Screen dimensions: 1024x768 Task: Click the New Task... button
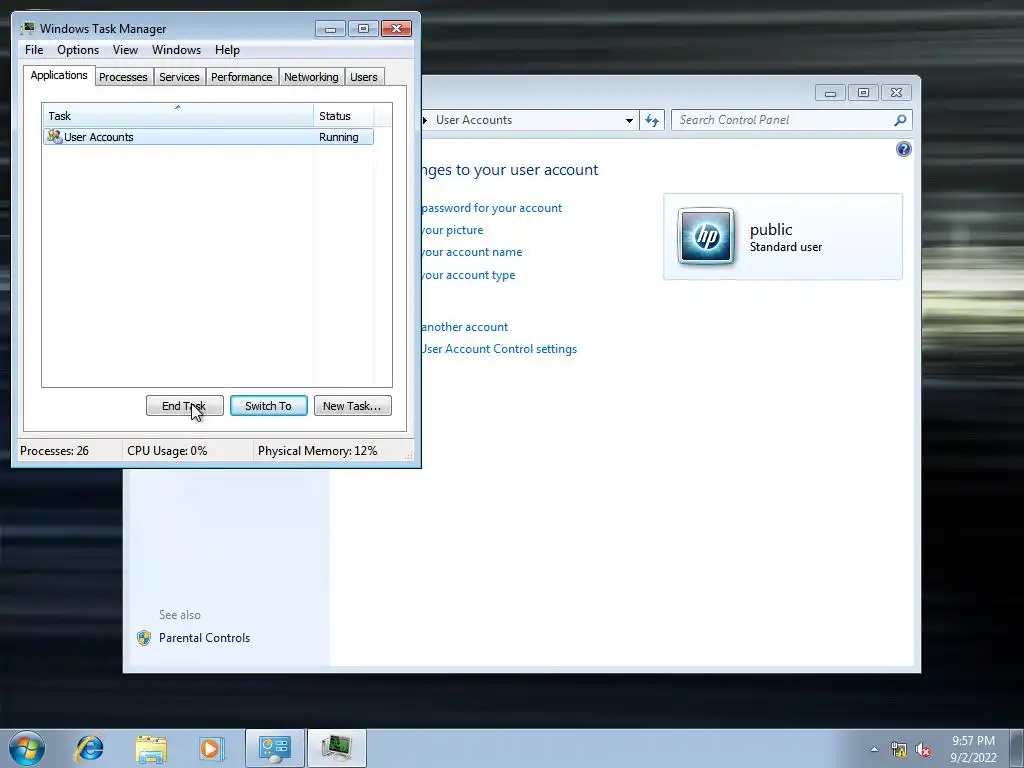(352, 406)
